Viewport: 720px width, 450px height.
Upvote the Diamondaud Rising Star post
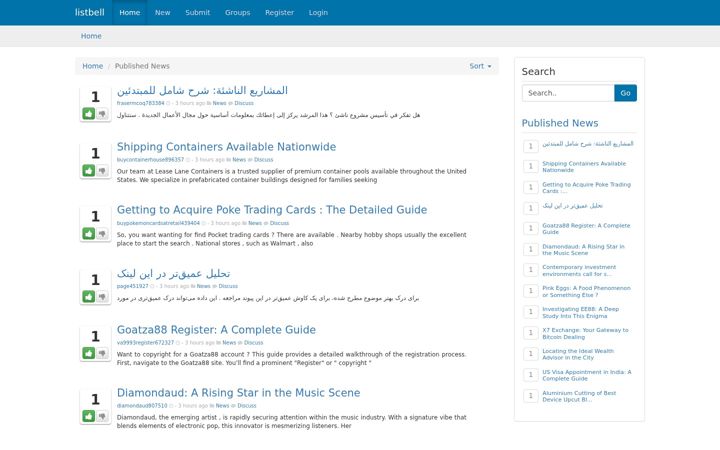[89, 416]
